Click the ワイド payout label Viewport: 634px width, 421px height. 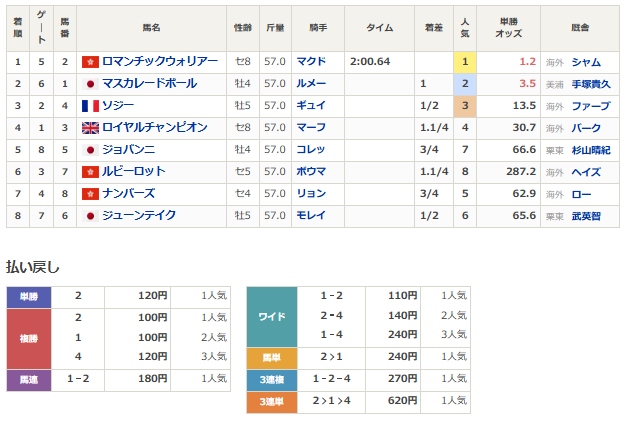point(272,316)
